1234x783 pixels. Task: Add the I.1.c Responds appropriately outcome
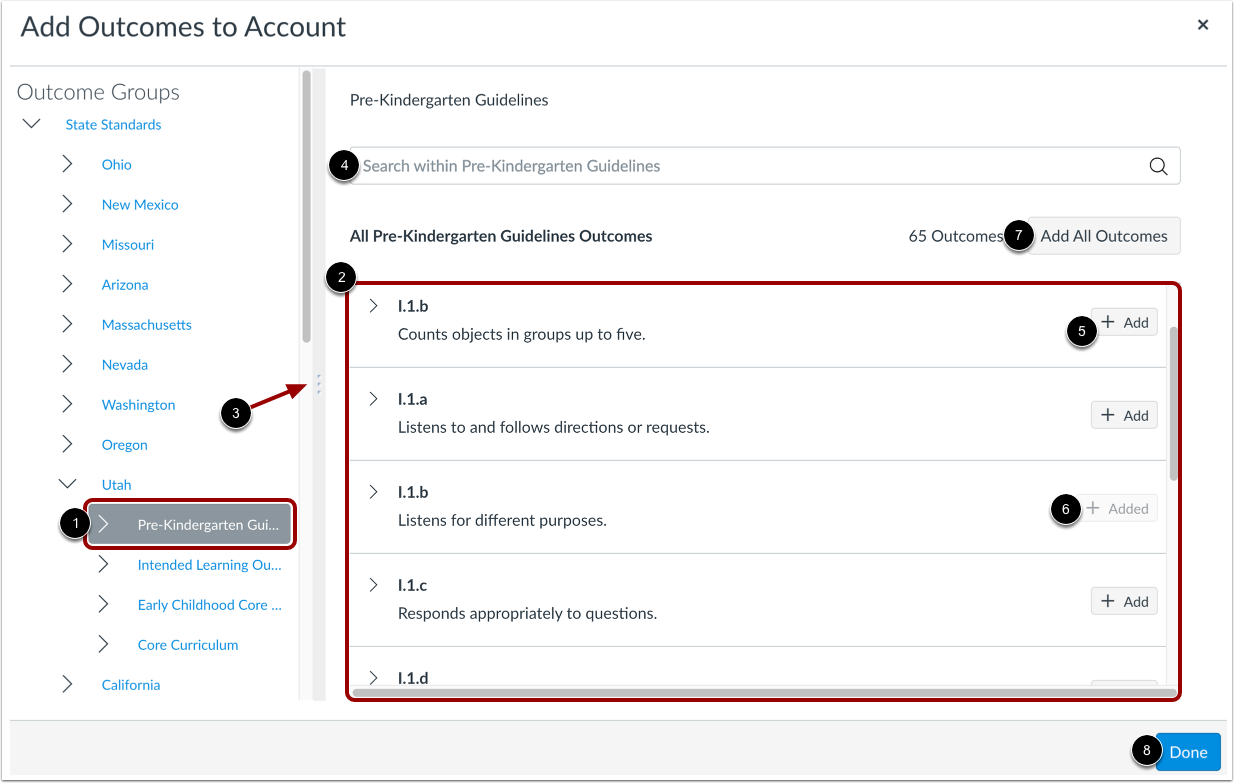point(1124,601)
